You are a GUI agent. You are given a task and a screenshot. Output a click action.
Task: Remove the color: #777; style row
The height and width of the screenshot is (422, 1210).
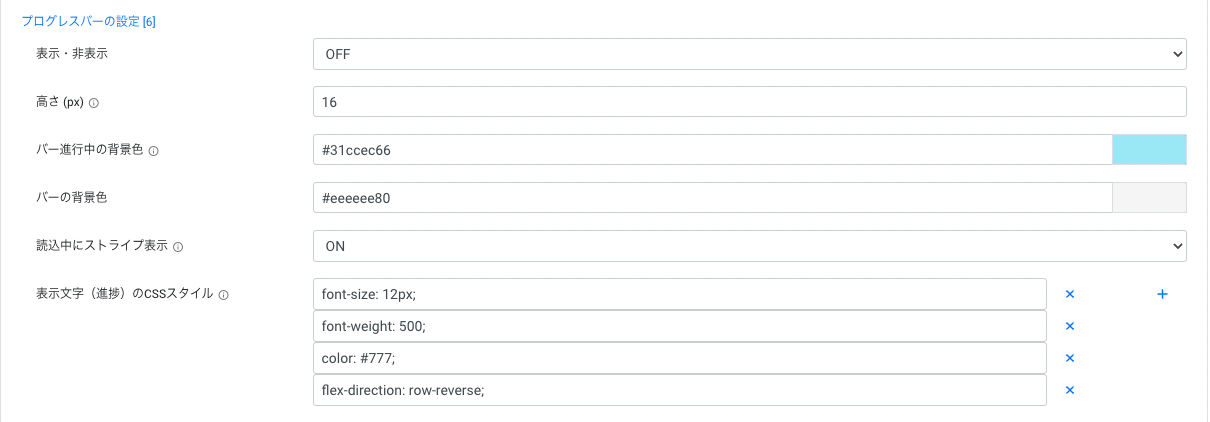pyautogui.click(x=1069, y=358)
